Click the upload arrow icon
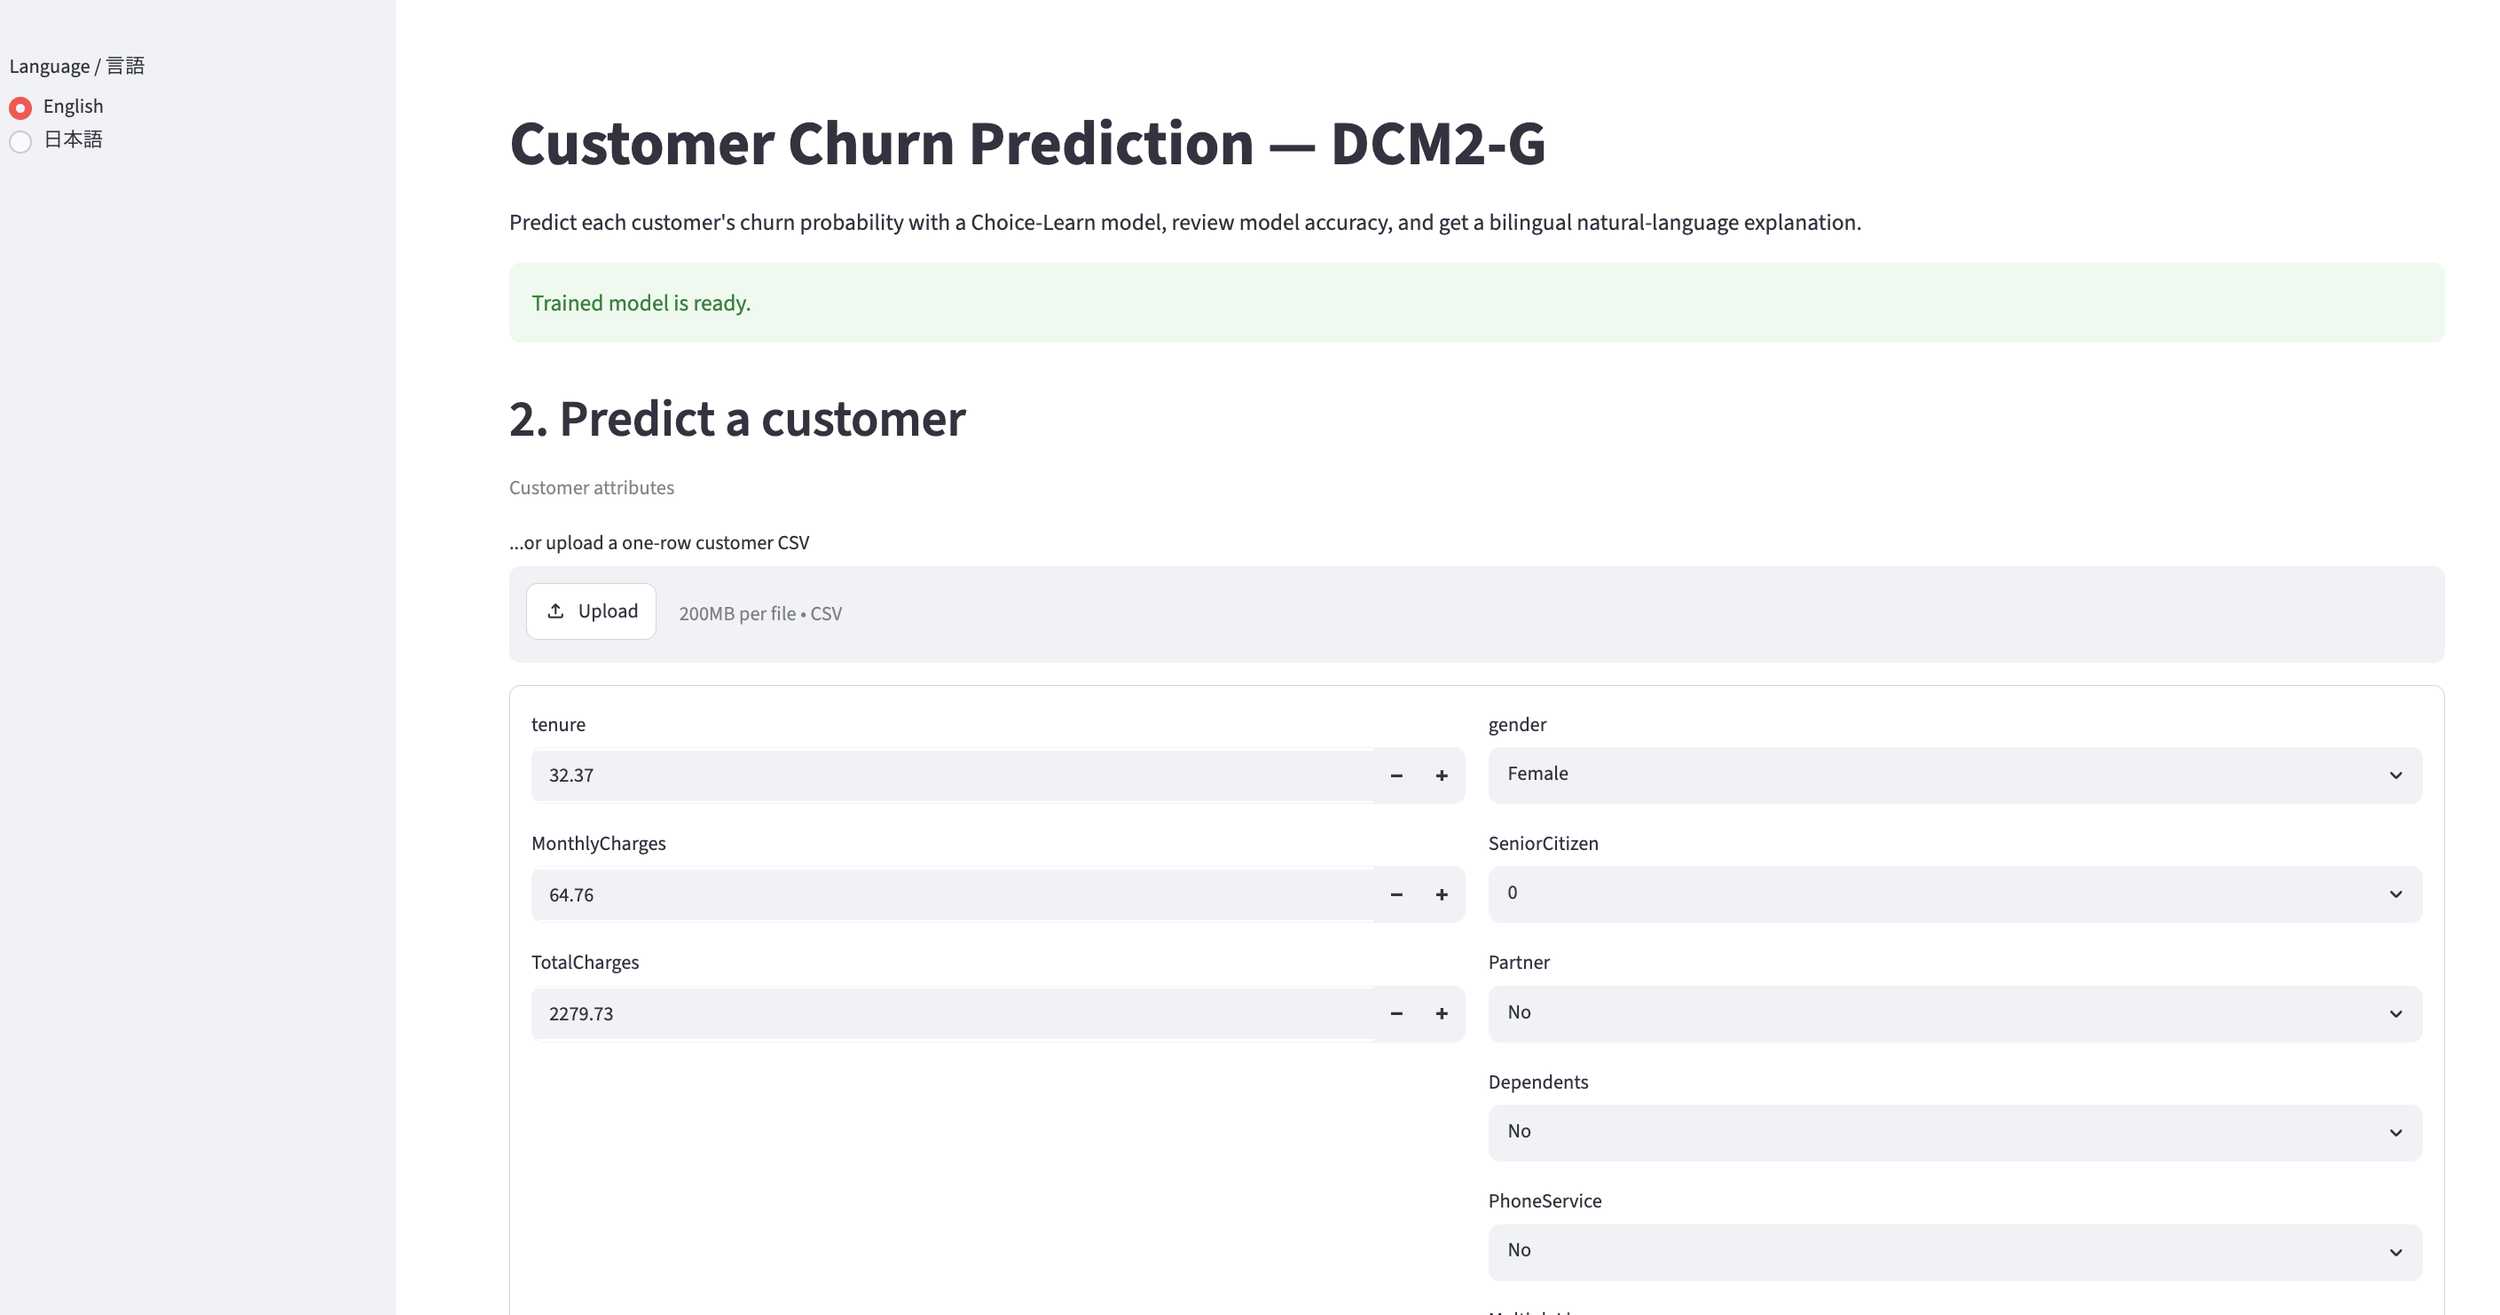This screenshot has height=1315, width=2500. pos(556,610)
